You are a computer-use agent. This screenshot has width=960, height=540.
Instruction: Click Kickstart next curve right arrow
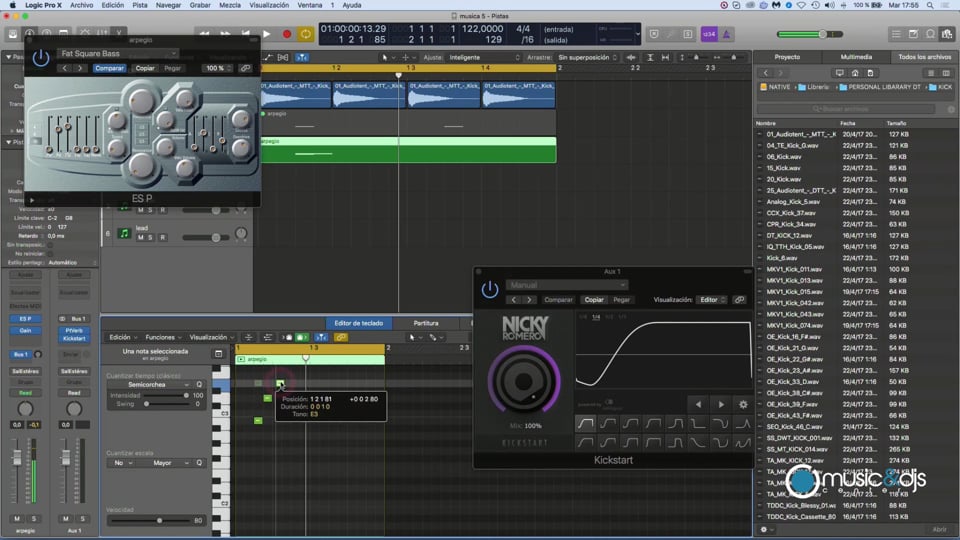pyautogui.click(x=721, y=404)
